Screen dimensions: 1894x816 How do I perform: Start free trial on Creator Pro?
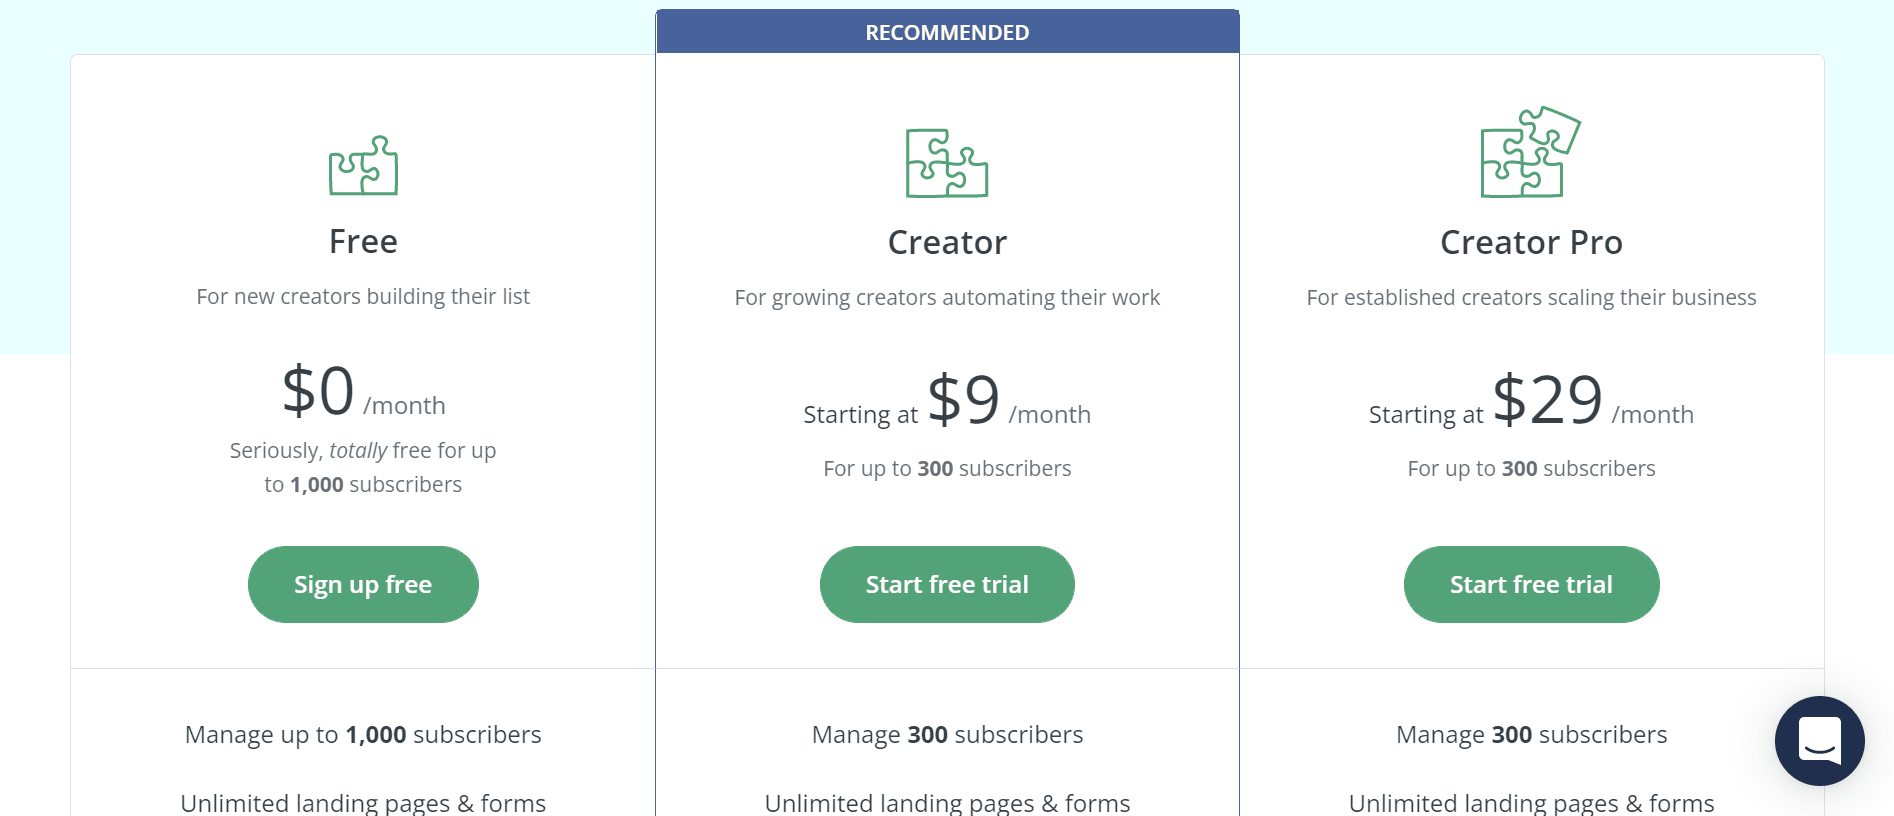[1531, 584]
